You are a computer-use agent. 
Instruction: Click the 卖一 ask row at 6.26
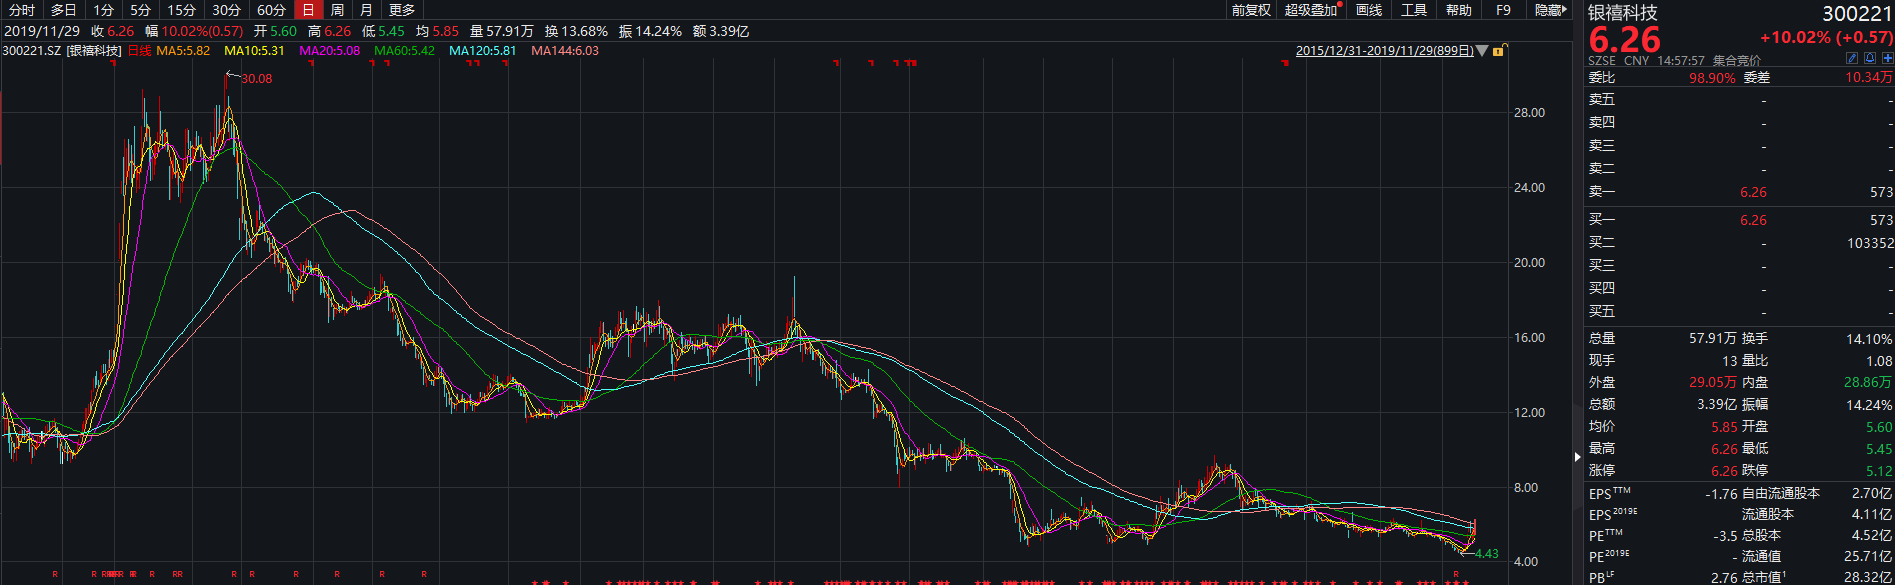point(1740,192)
